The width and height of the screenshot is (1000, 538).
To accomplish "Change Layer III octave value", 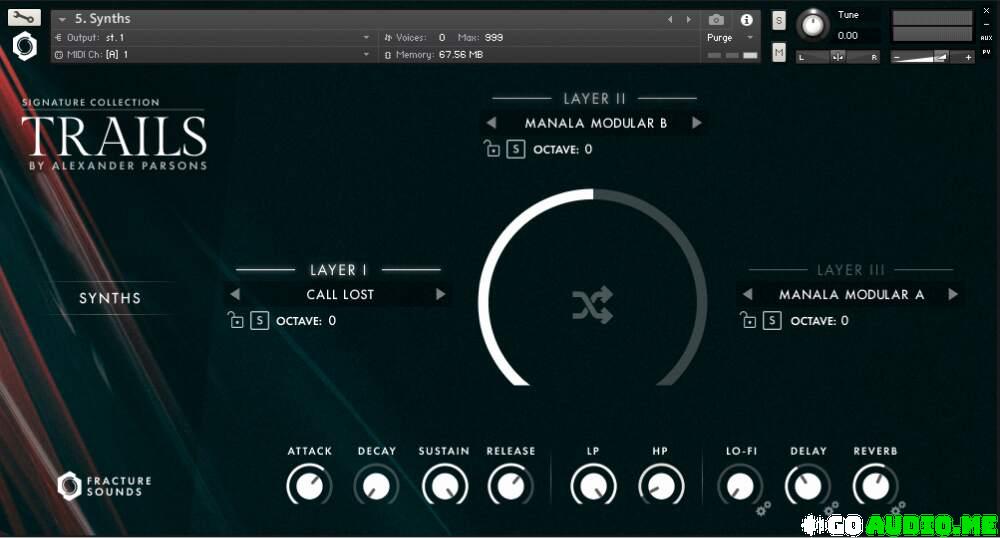I will [844, 321].
